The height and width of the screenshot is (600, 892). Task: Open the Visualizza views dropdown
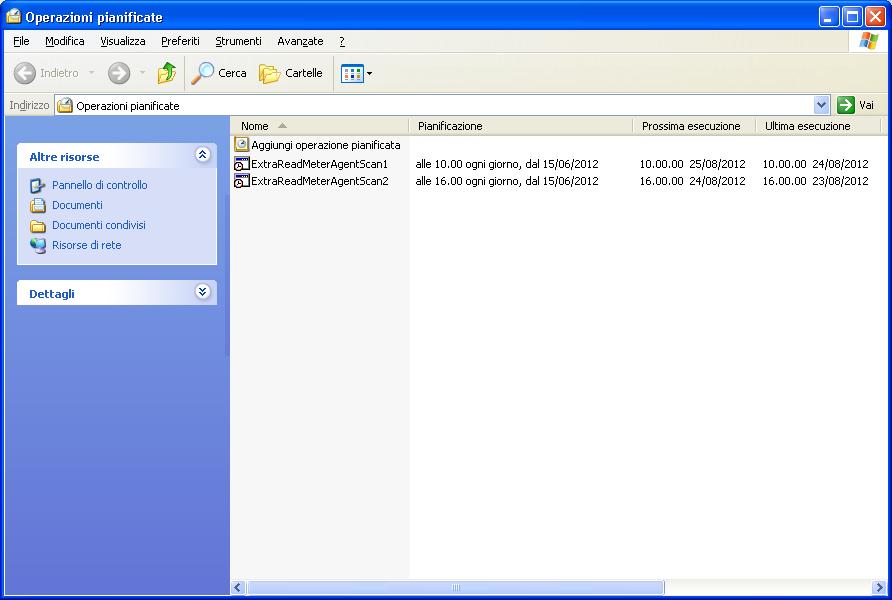[x=357, y=73]
